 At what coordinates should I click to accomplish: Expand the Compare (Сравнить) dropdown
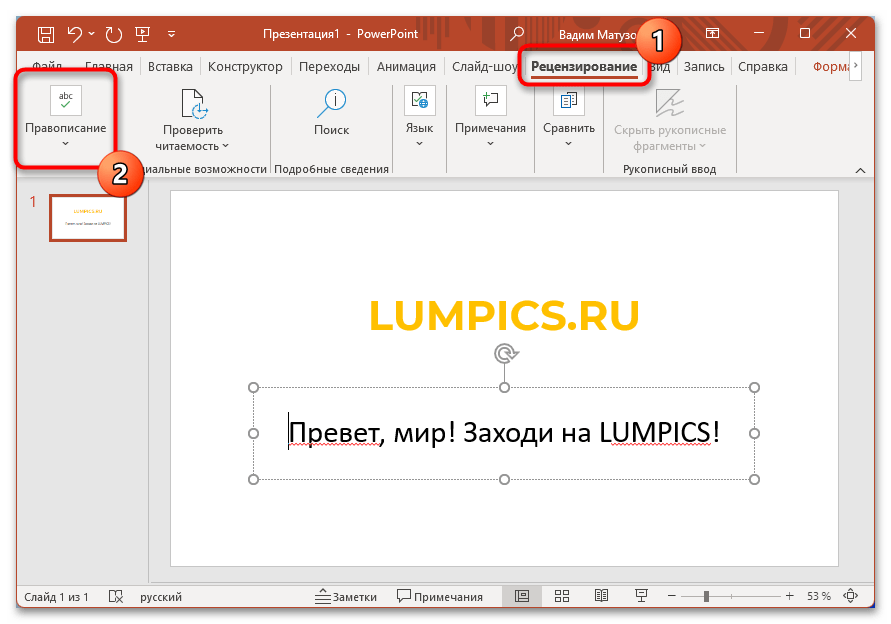pyautogui.click(x=568, y=143)
